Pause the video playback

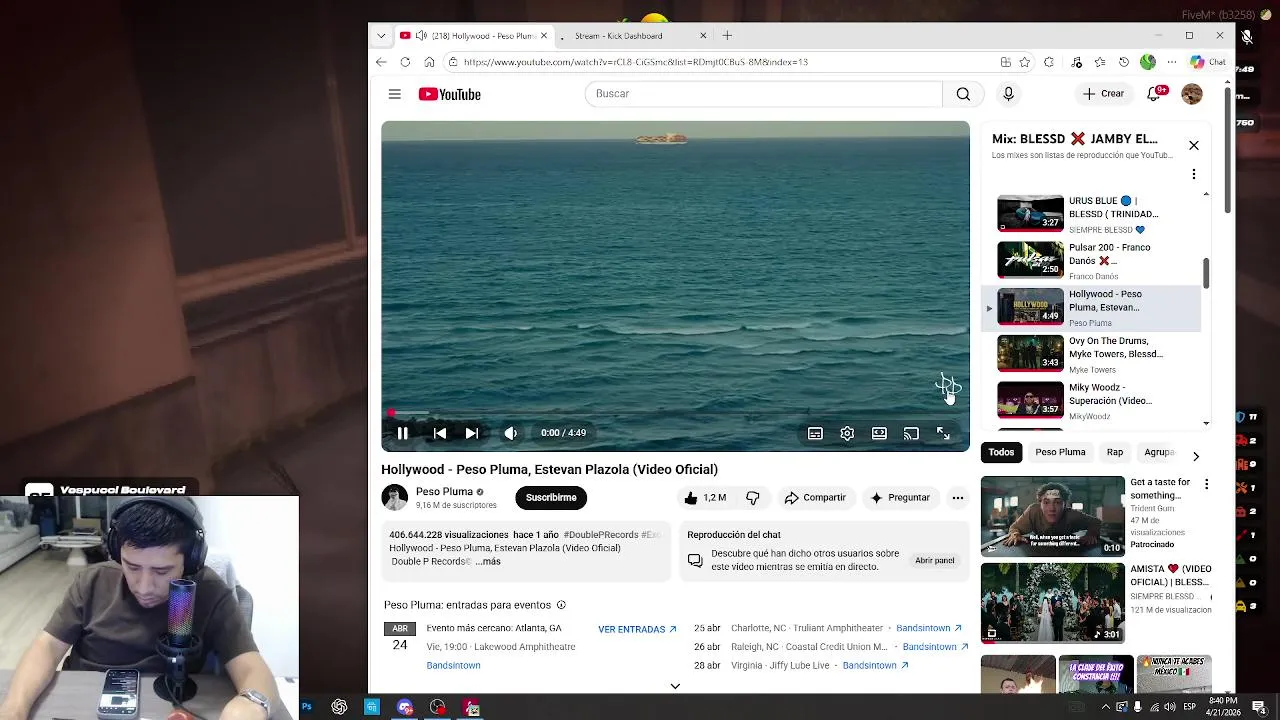402,433
